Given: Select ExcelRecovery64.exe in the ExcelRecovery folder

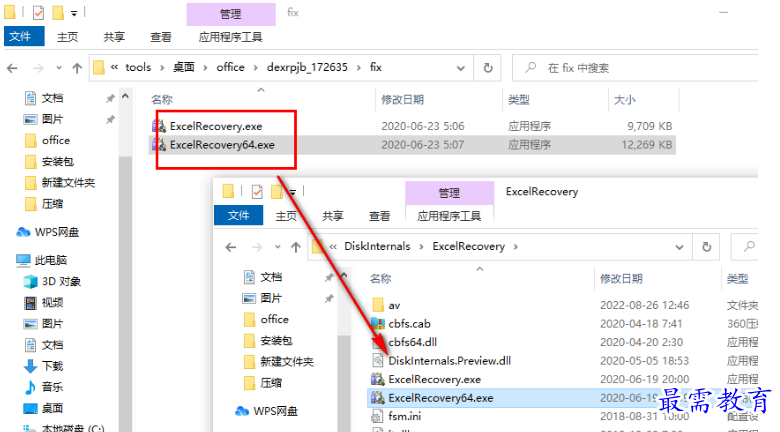Looking at the screenshot, I should tap(441, 398).
